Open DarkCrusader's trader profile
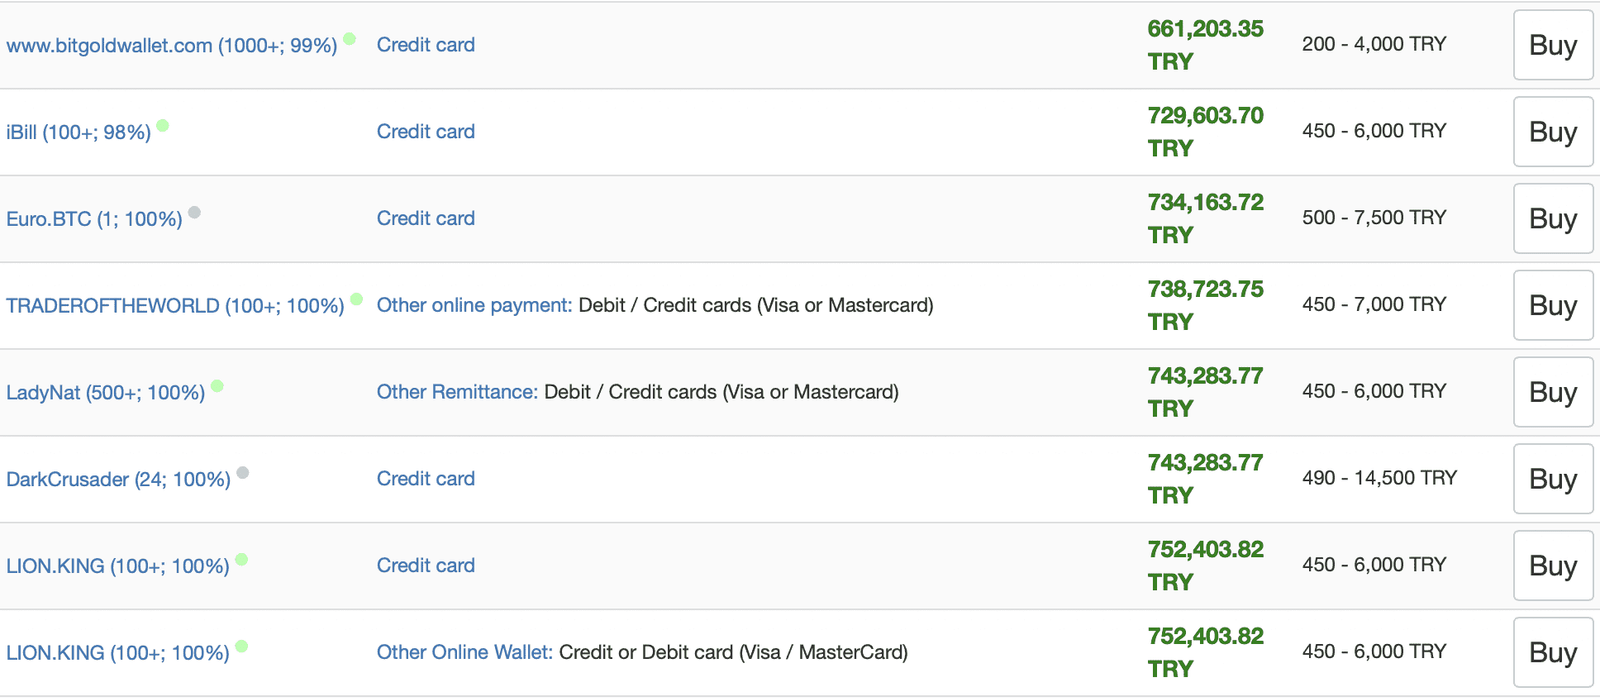The width and height of the screenshot is (1600, 698). tap(118, 480)
